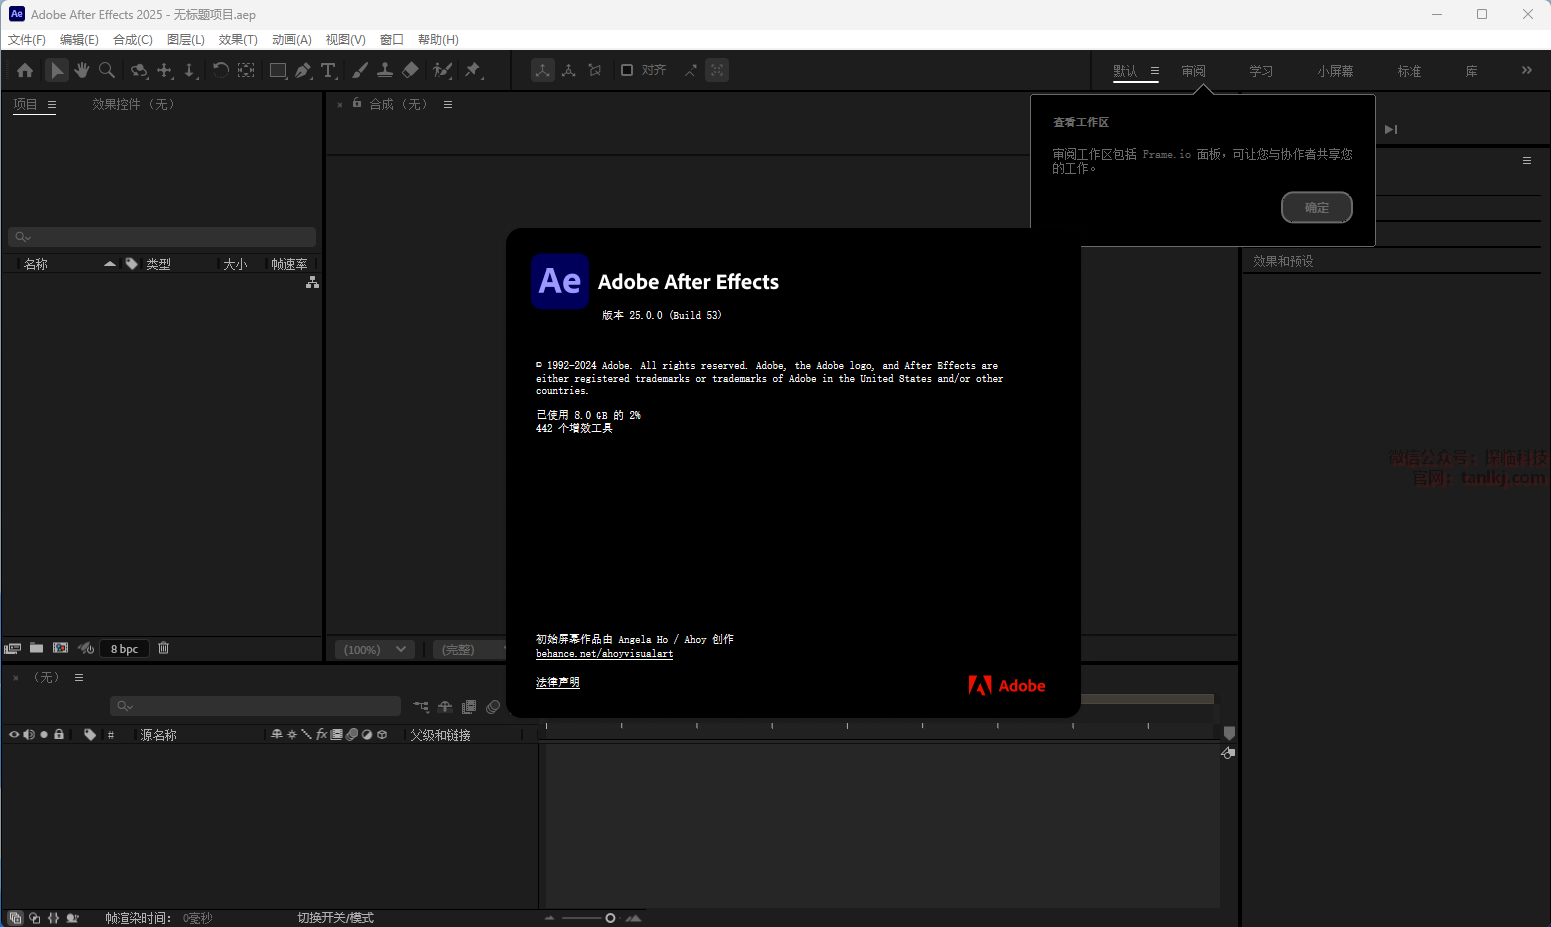This screenshot has height=927, width=1551.
Task: Open the 100% magnification dropdown
Action: (x=374, y=650)
